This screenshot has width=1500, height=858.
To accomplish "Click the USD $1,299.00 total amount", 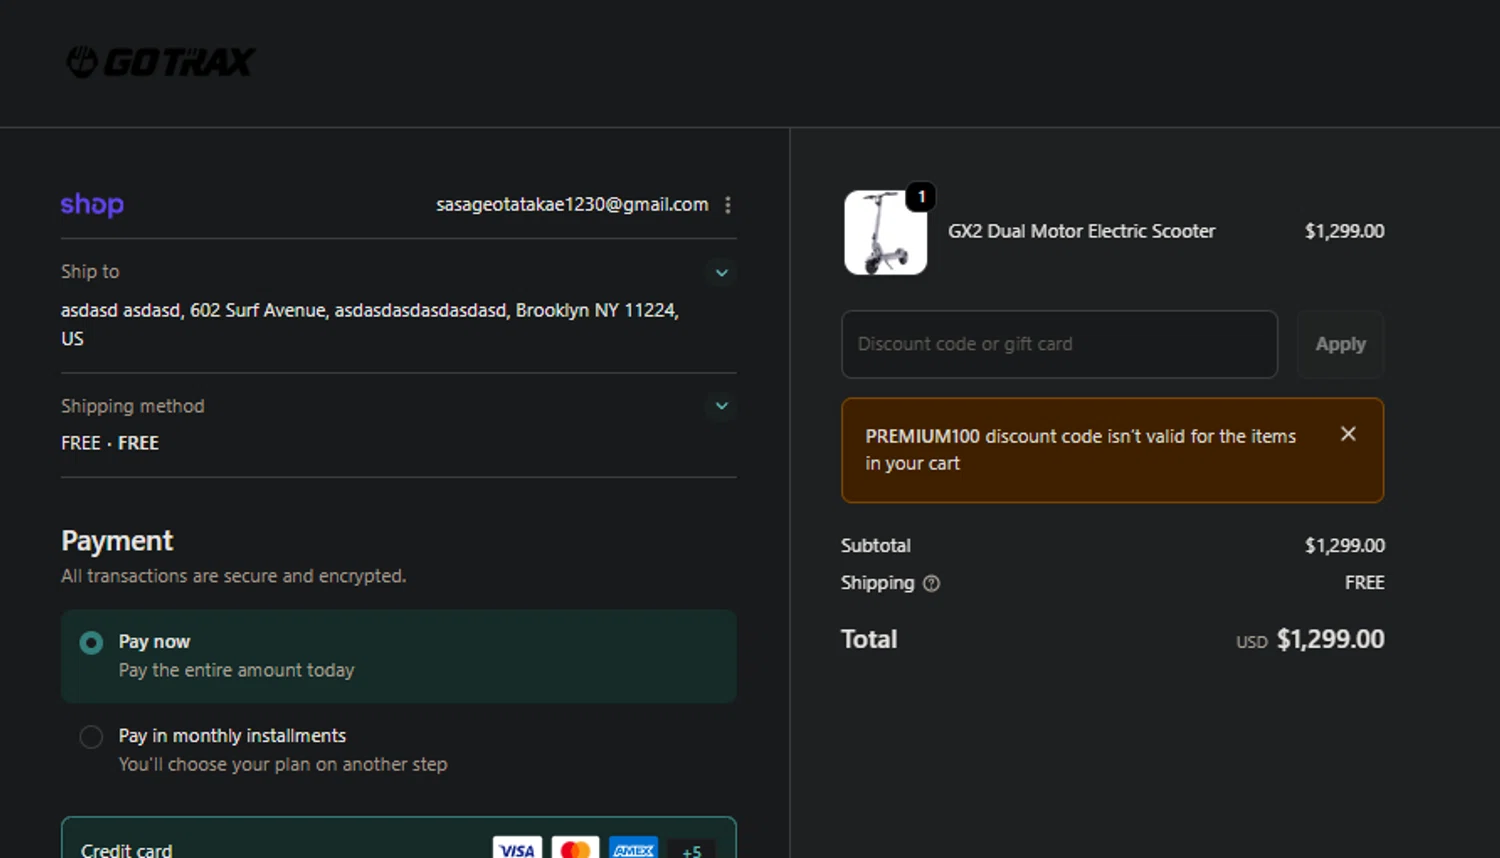I will coord(1310,639).
